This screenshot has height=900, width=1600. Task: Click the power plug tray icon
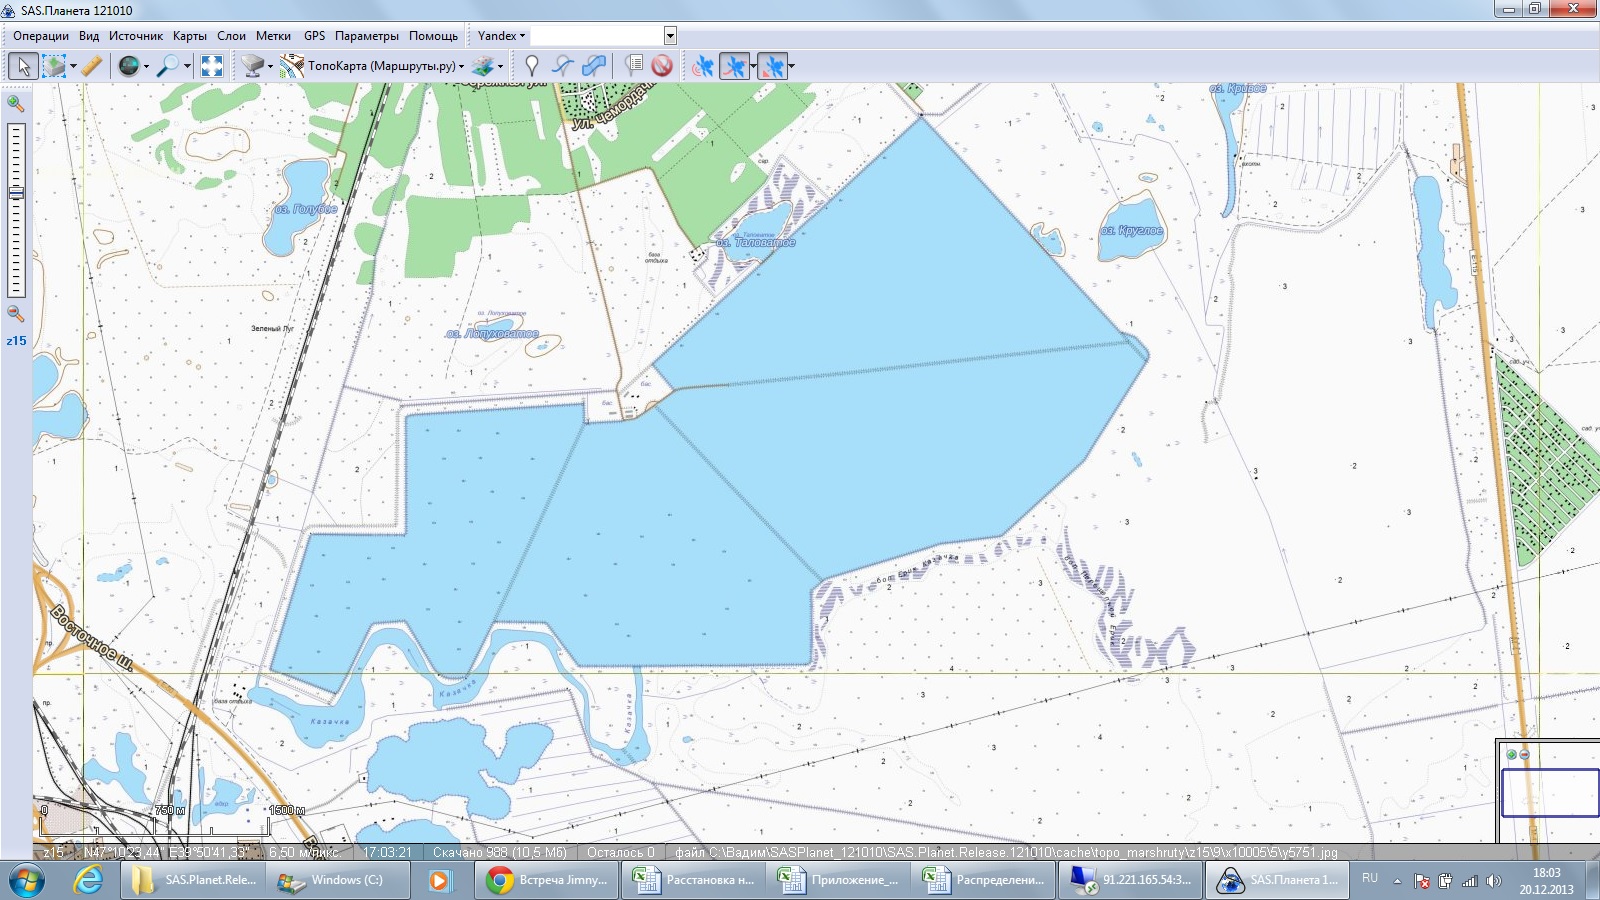point(1445,881)
